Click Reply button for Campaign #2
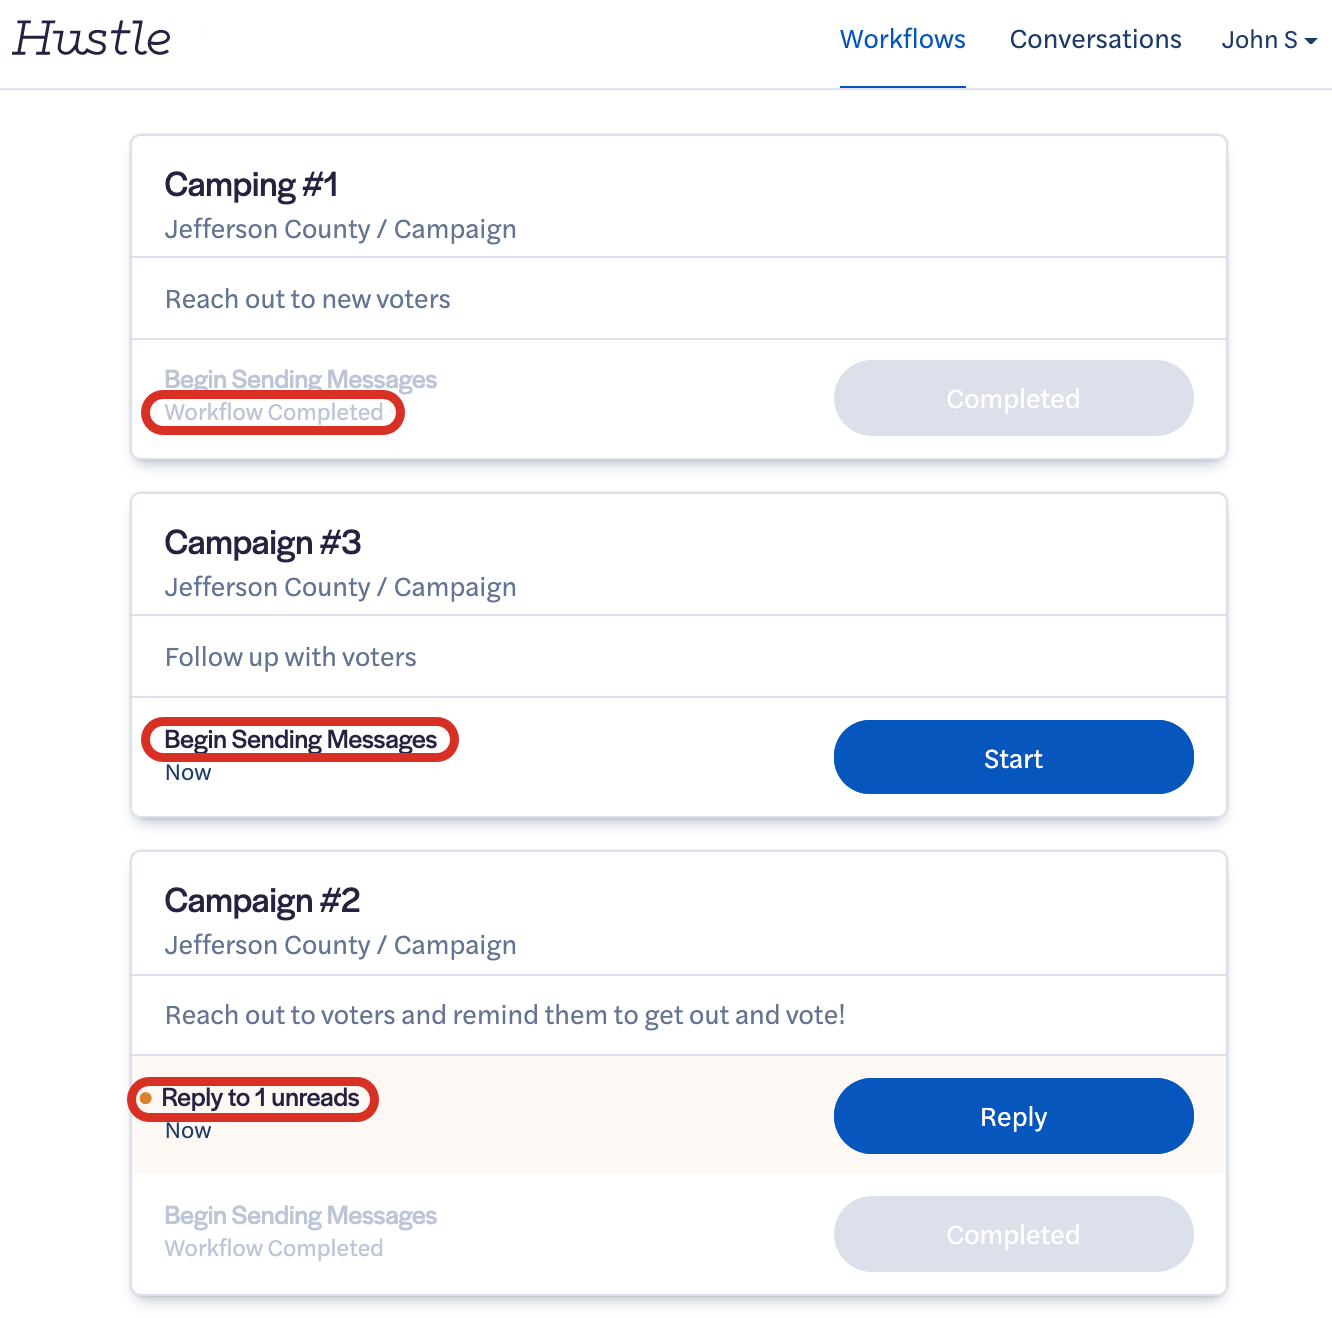 coord(1013,1116)
